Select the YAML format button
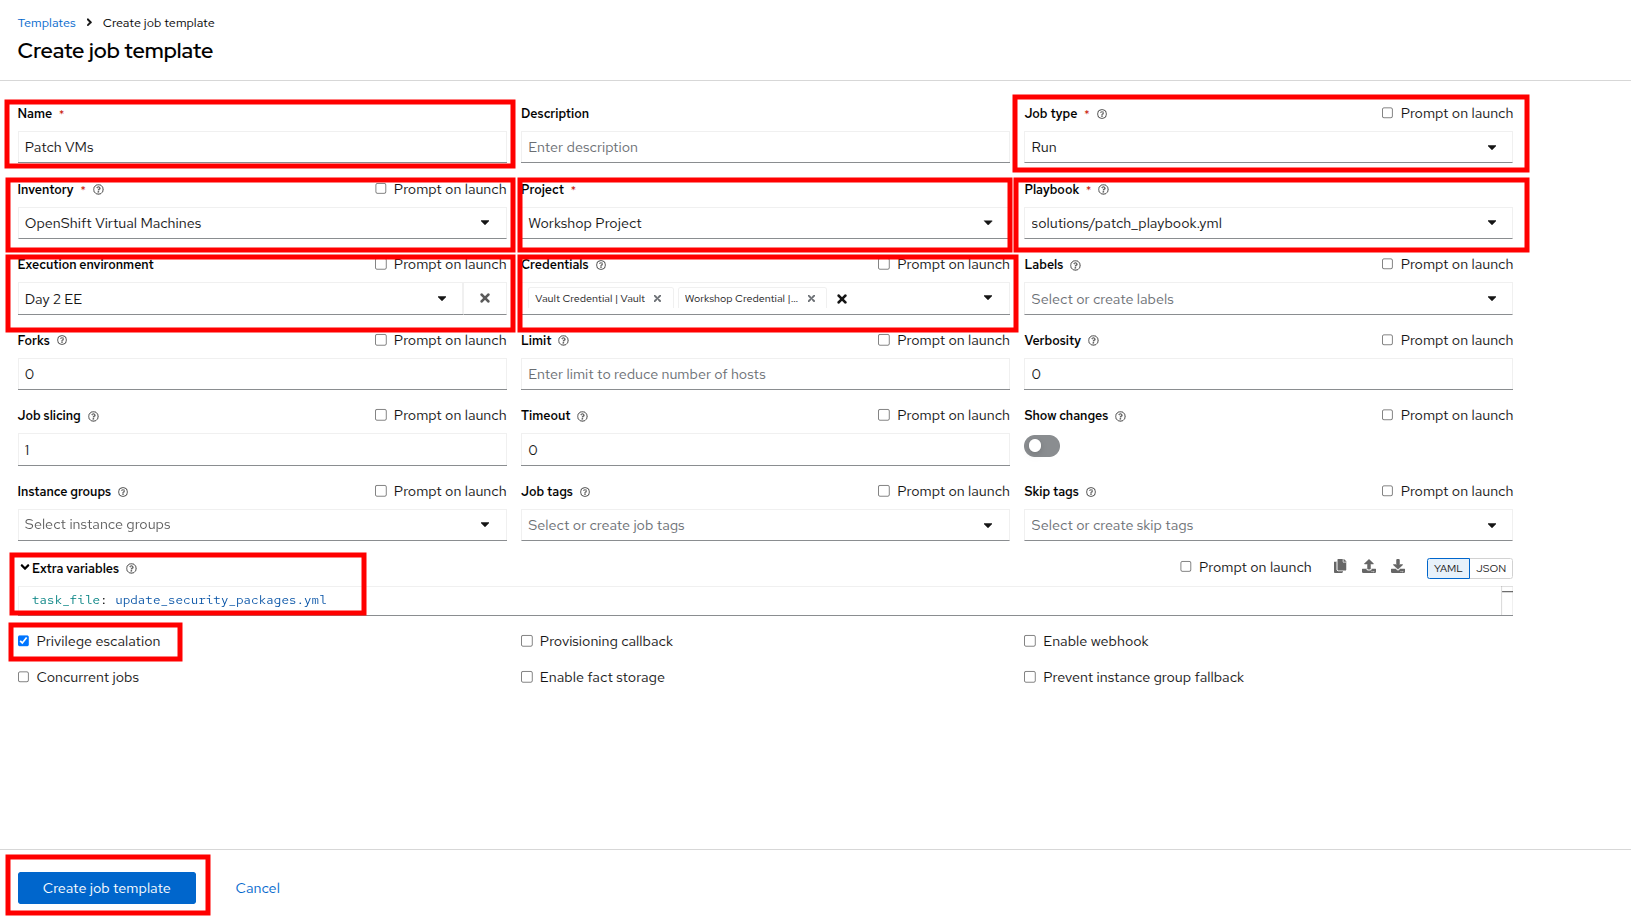This screenshot has width=1631, height=918. click(1447, 568)
